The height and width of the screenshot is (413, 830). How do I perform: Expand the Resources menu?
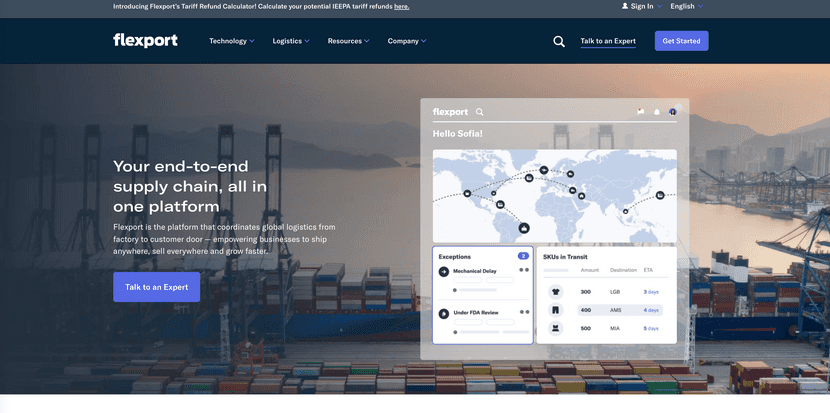click(x=348, y=41)
